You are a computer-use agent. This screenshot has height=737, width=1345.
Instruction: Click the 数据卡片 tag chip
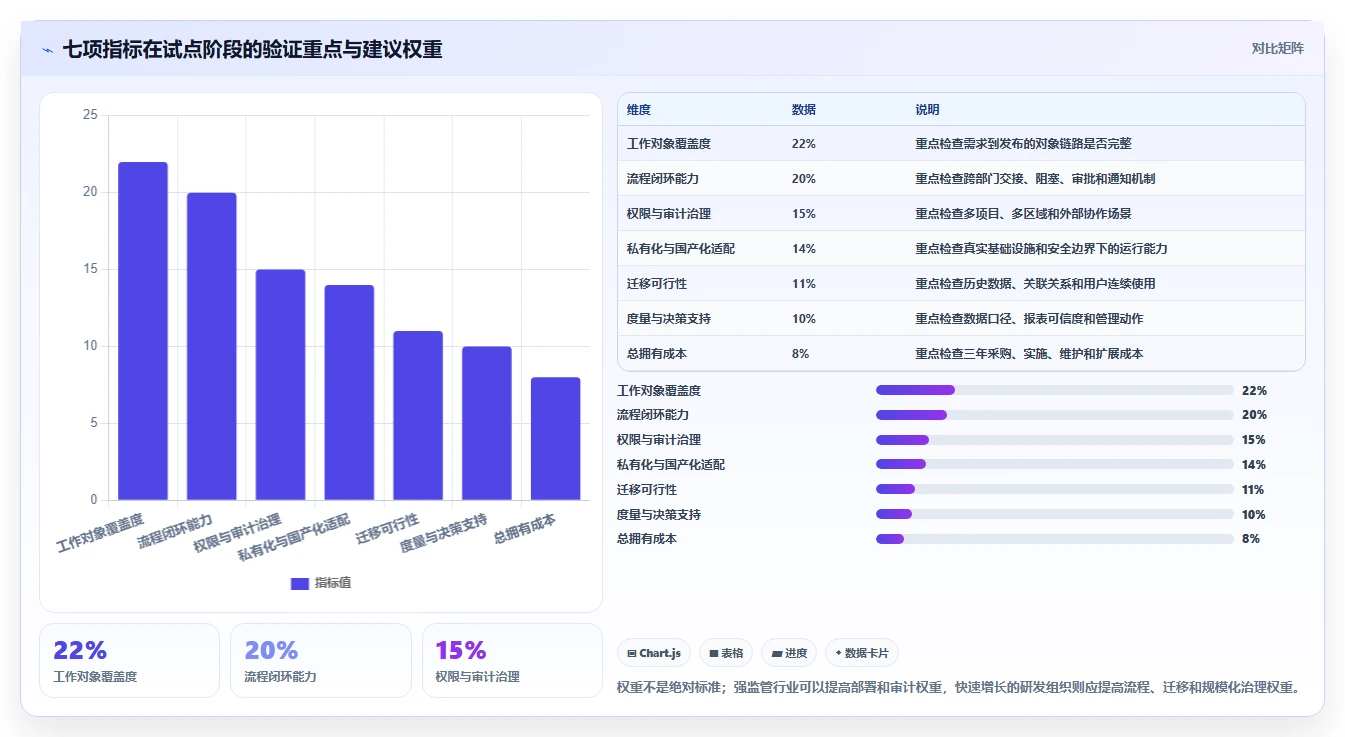(x=861, y=653)
